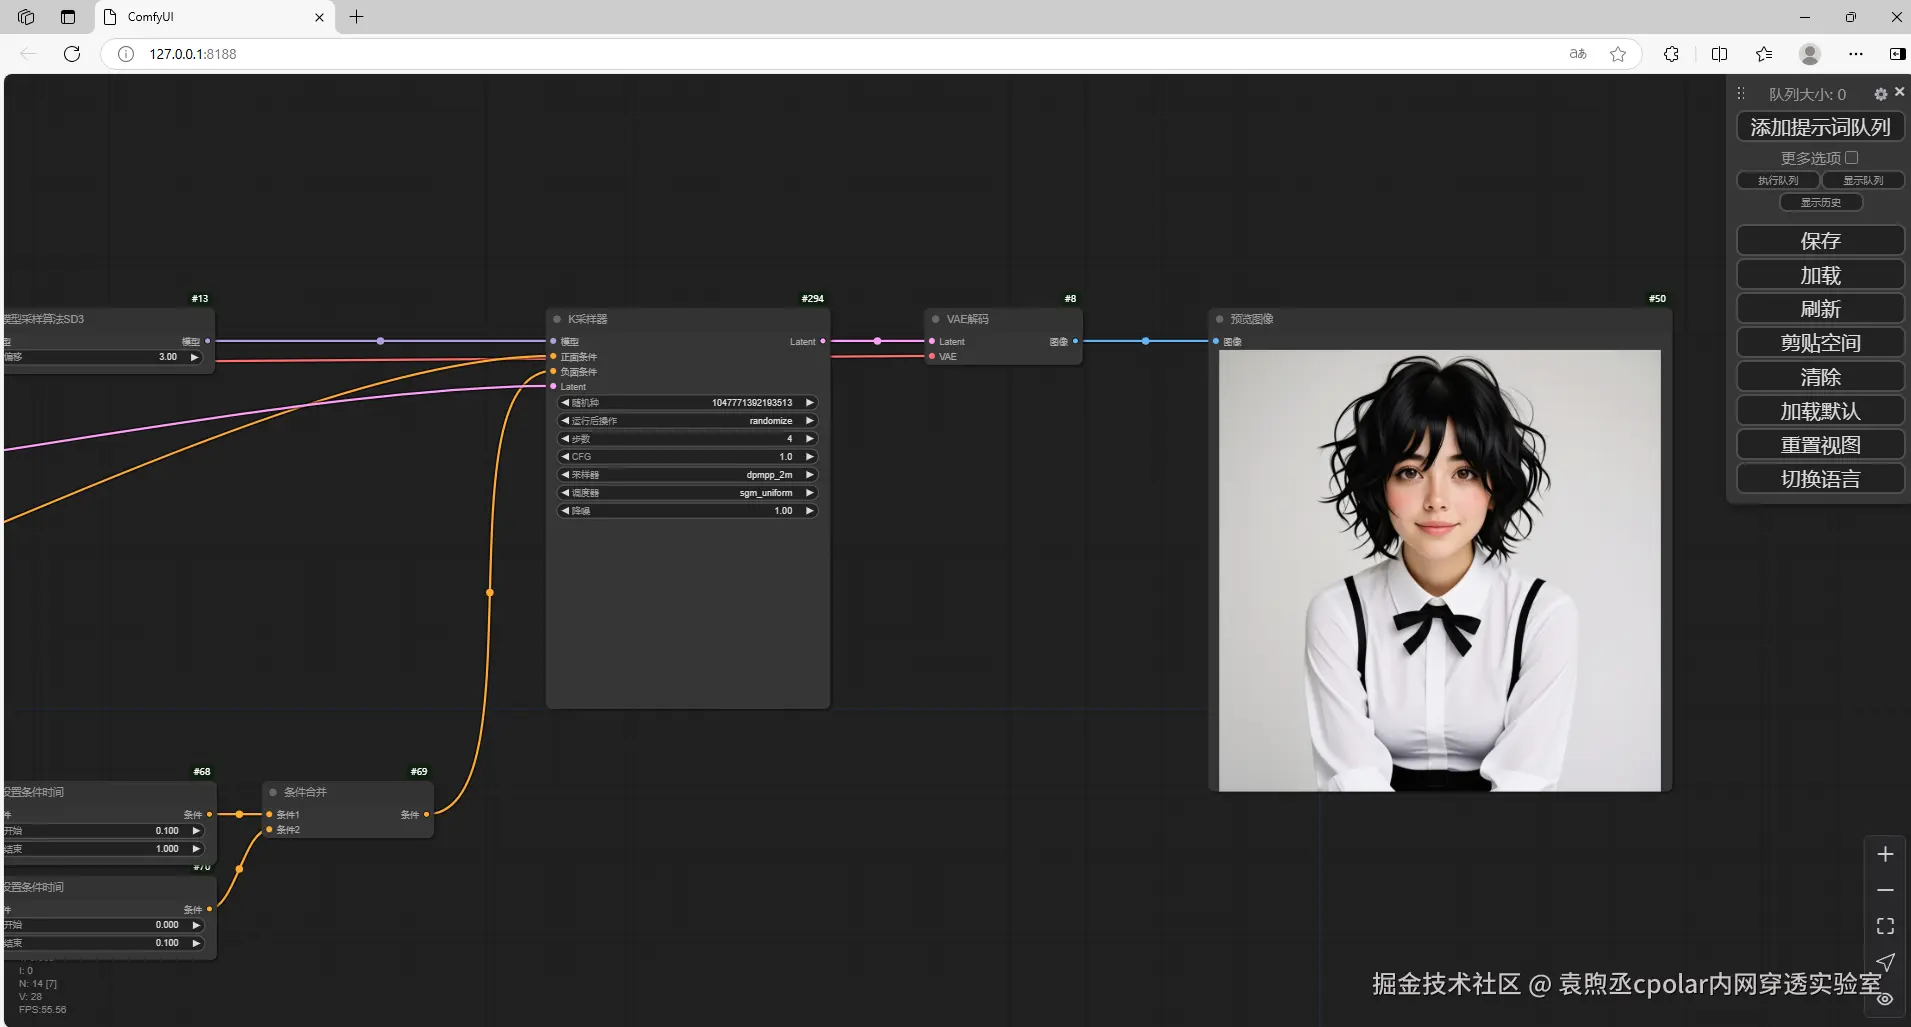Click the generated portrait preview image
This screenshot has height=1027, width=1911.
(x=1439, y=570)
